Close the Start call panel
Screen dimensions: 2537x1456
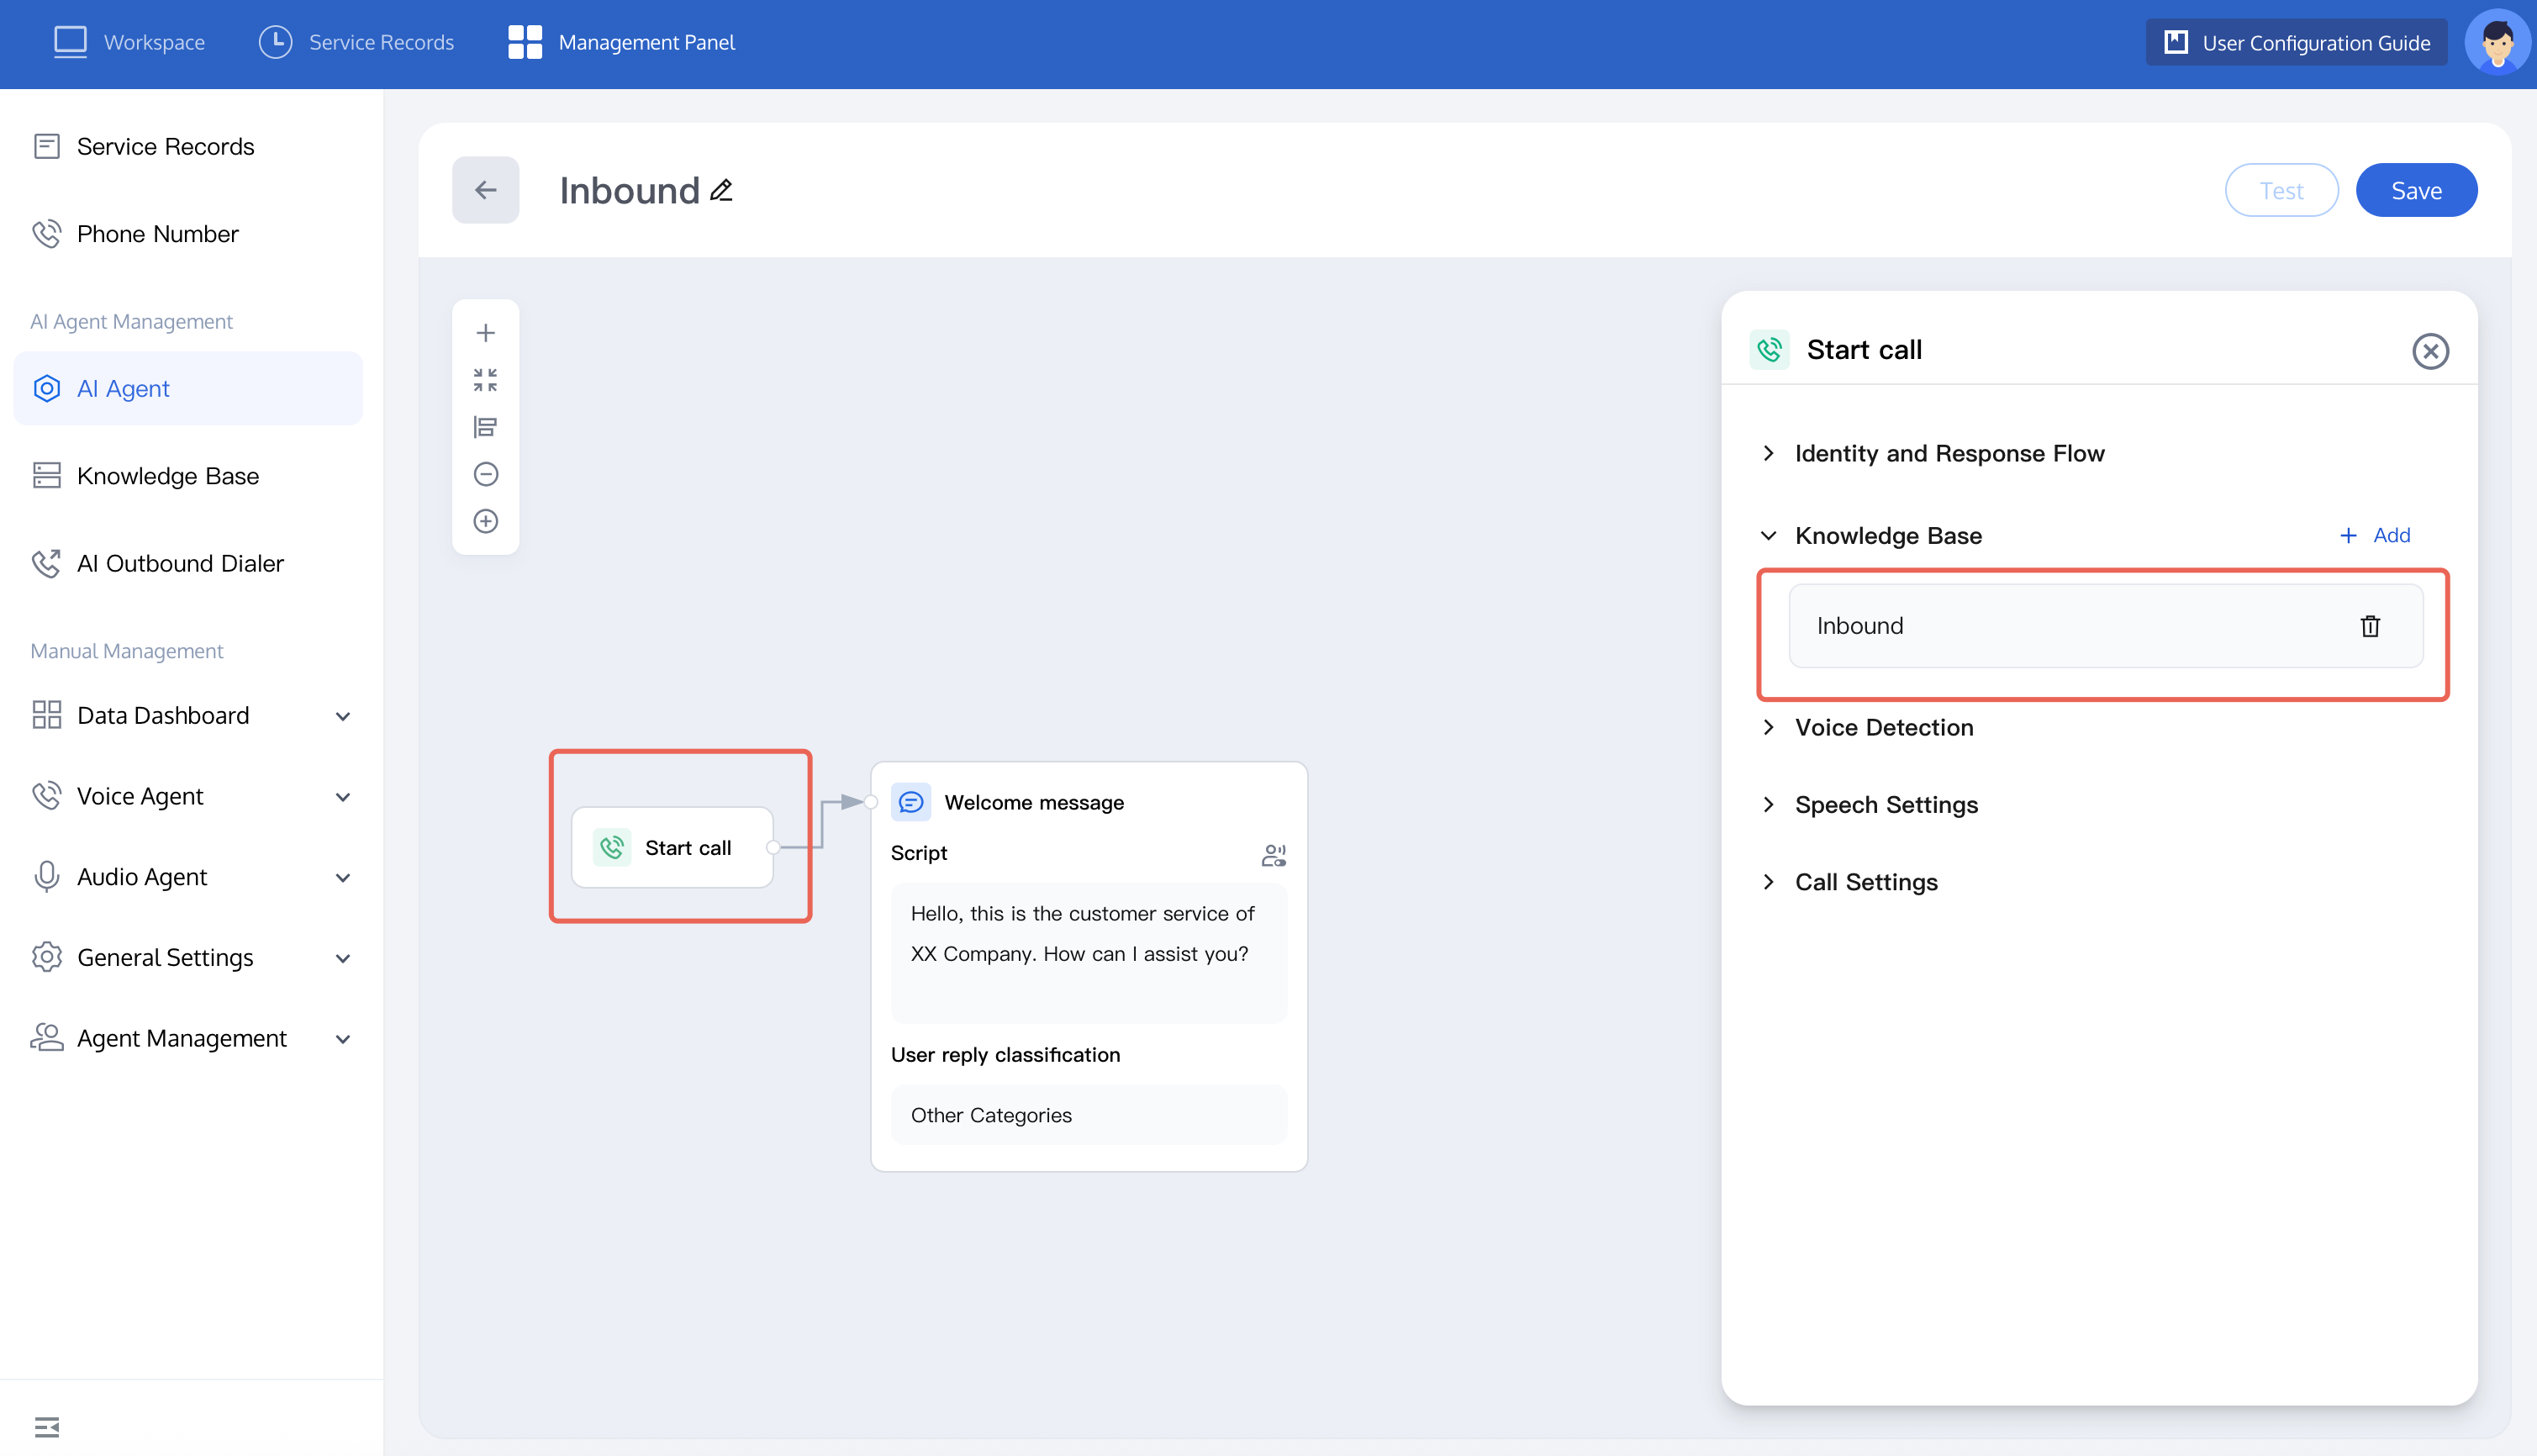pos(2429,351)
